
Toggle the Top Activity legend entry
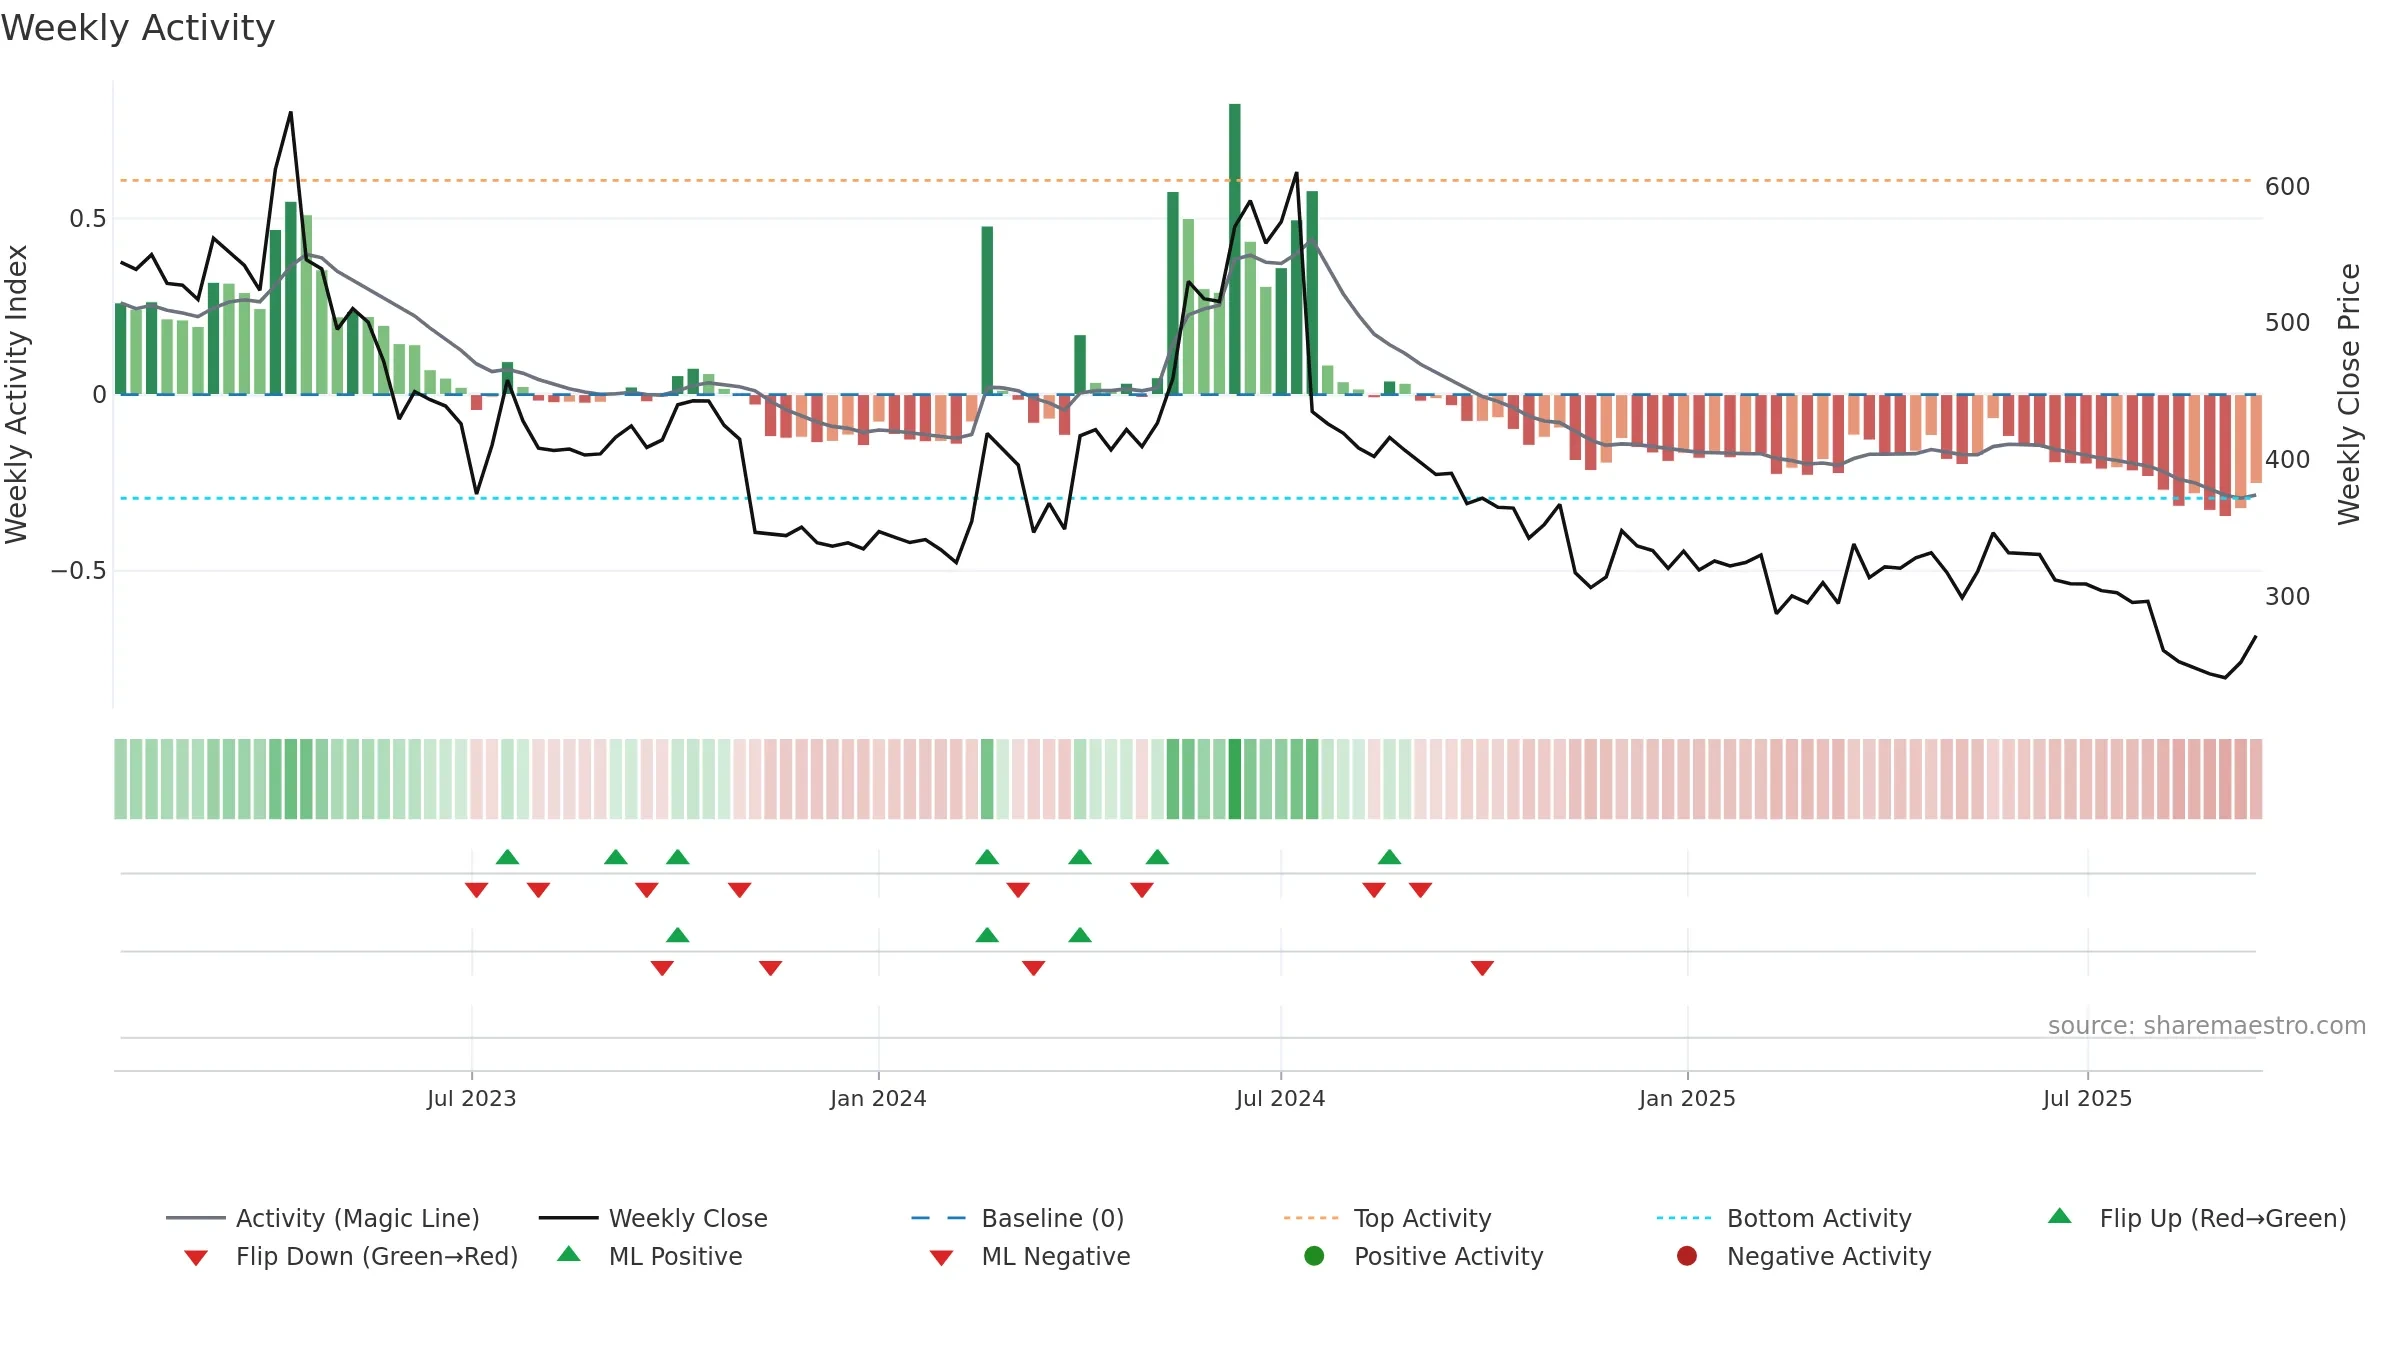1387,1218
